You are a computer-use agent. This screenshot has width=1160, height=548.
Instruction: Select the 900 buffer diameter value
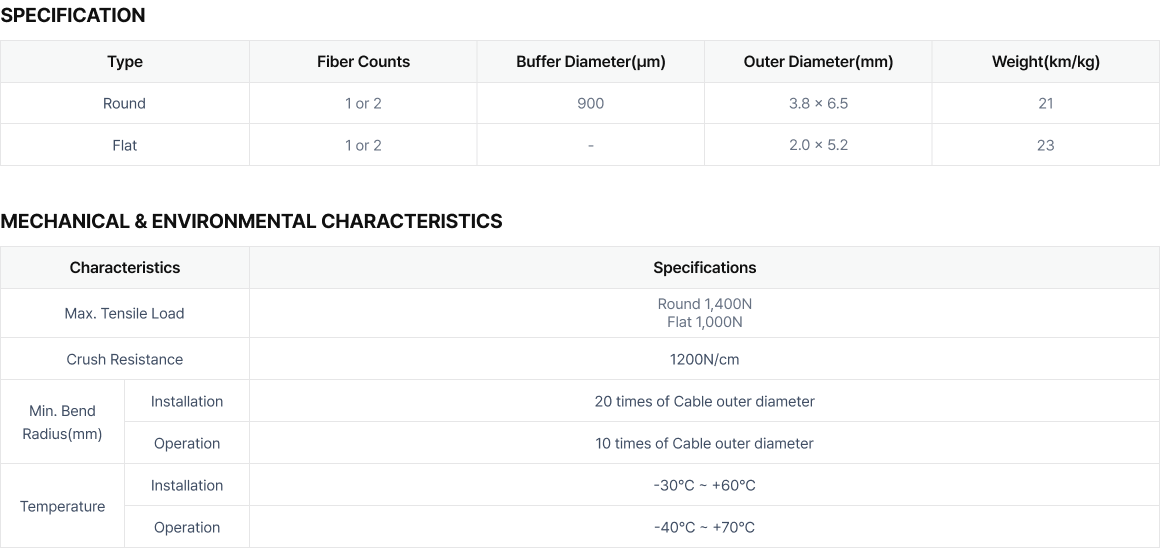pyautogui.click(x=590, y=104)
